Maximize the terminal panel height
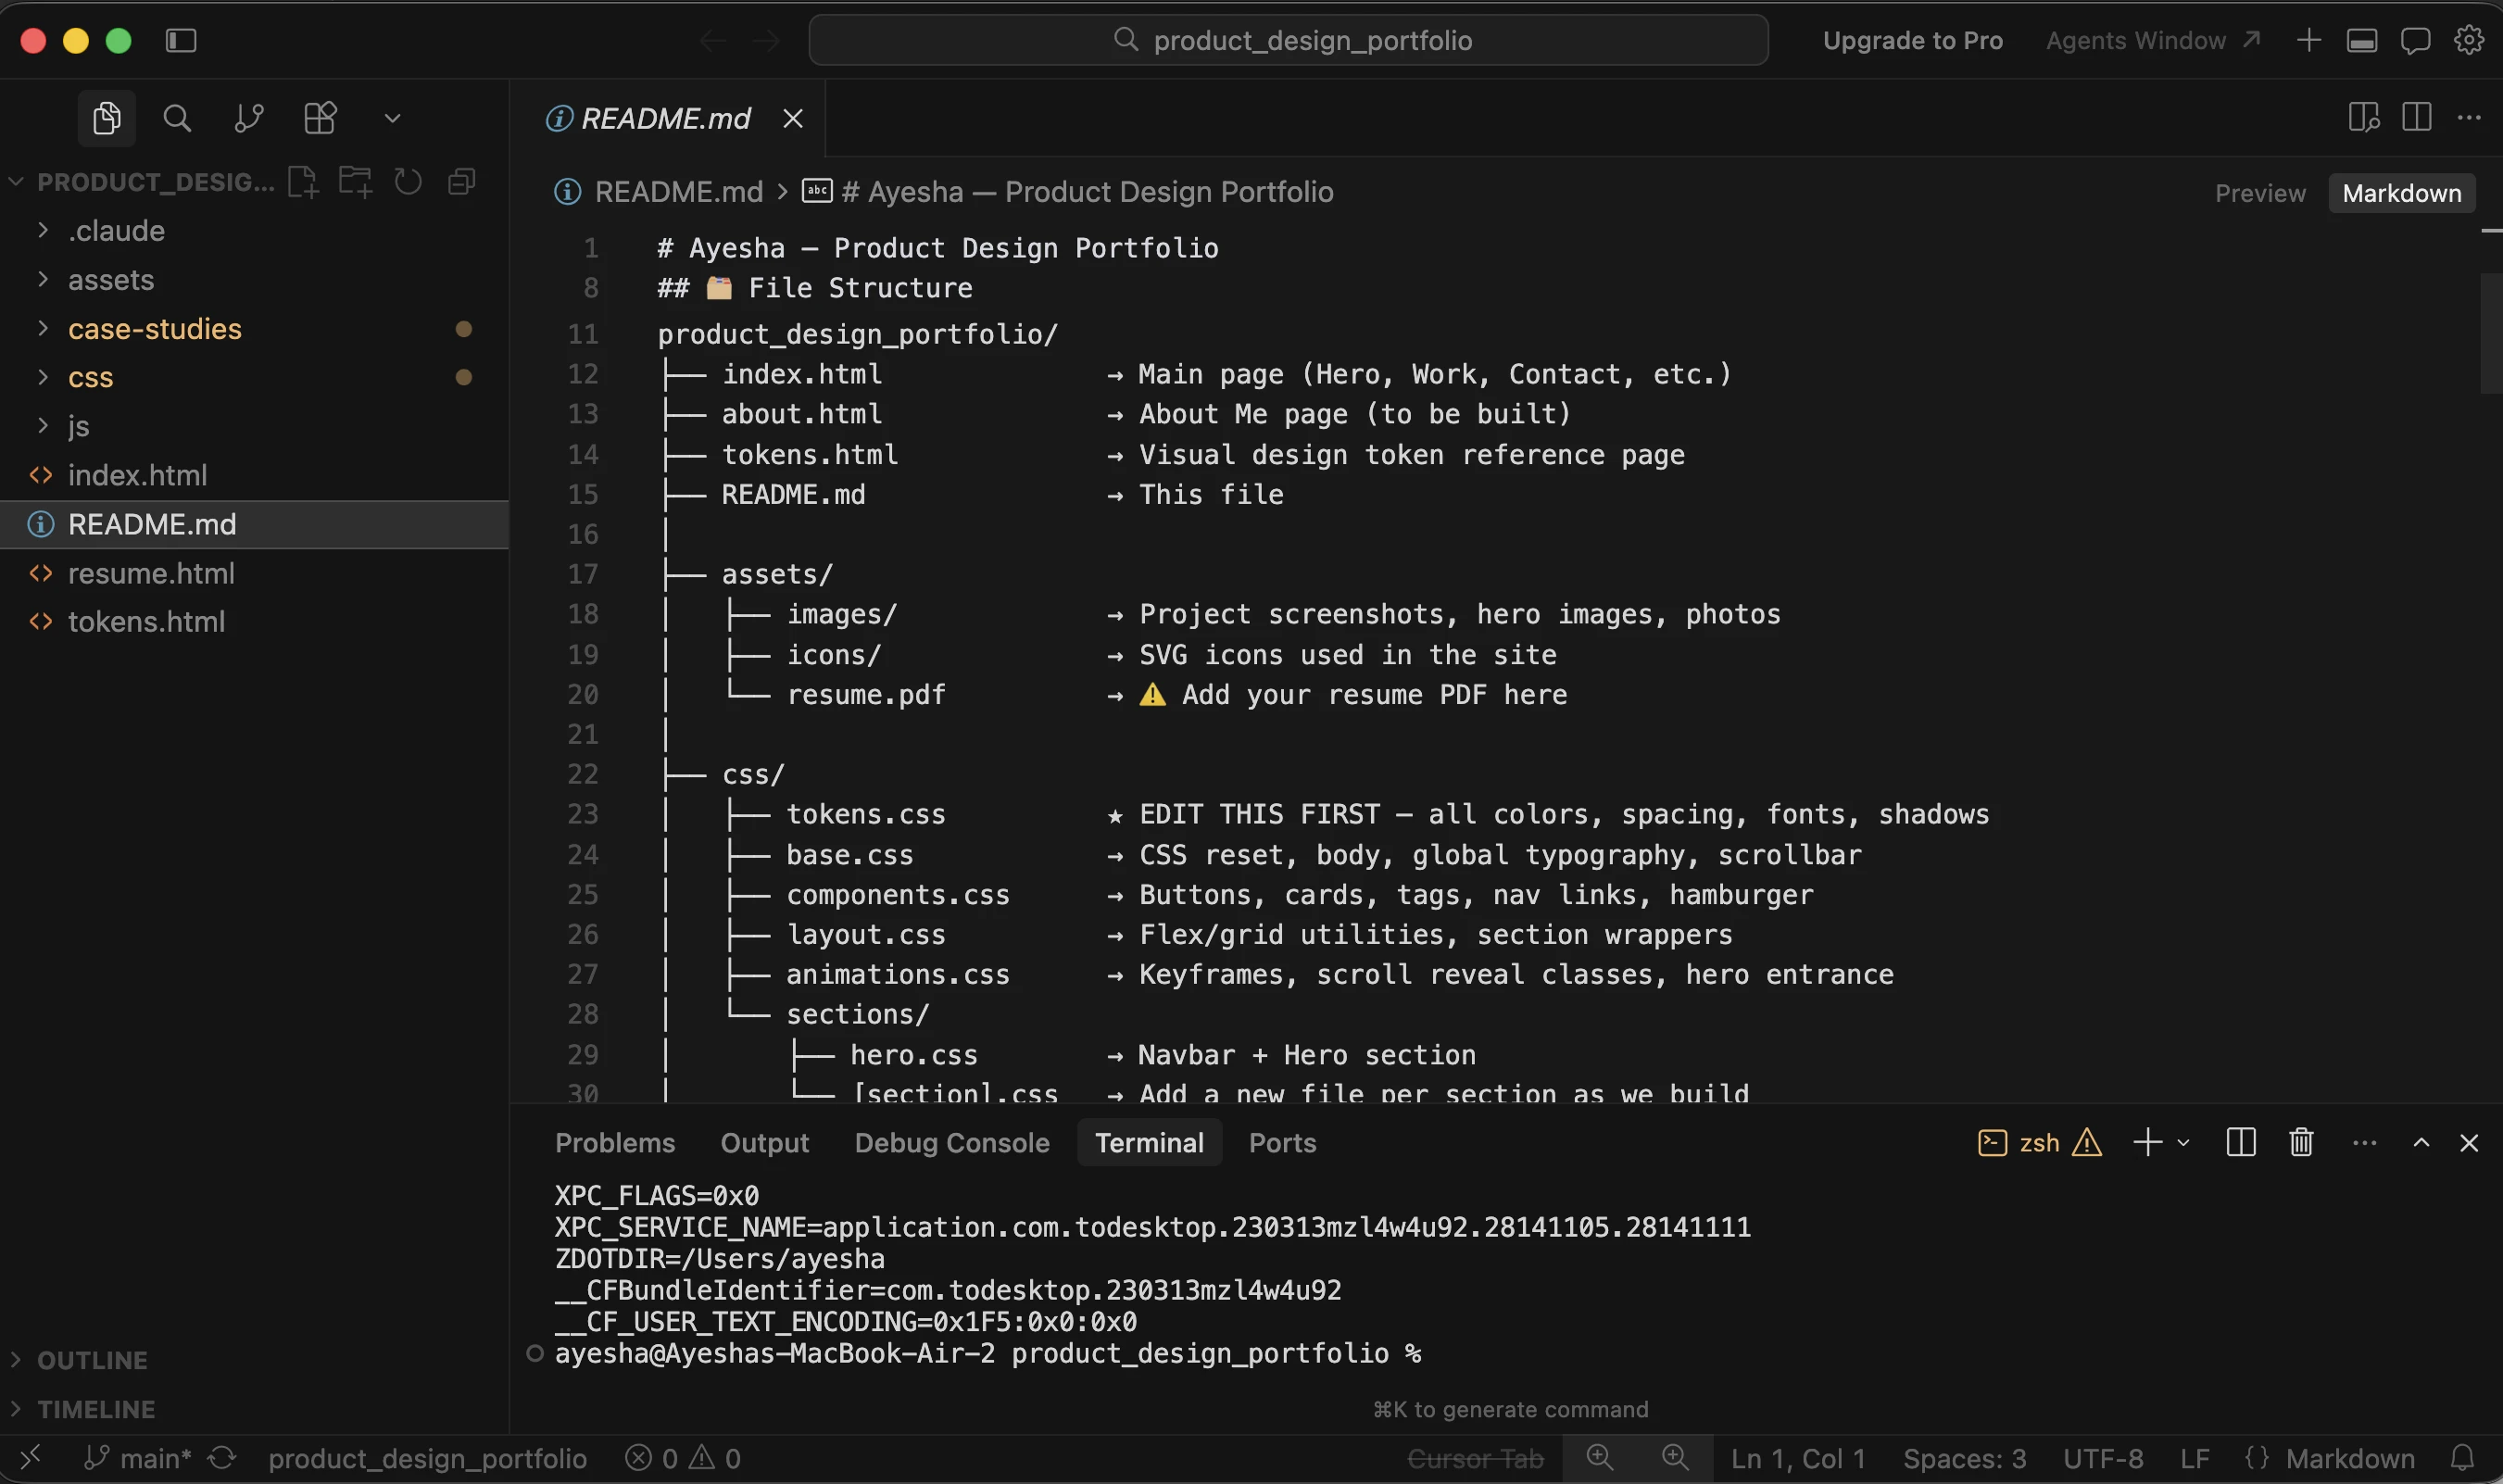The width and height of the screenshot is (2503, 1484). [2421, 1142]
